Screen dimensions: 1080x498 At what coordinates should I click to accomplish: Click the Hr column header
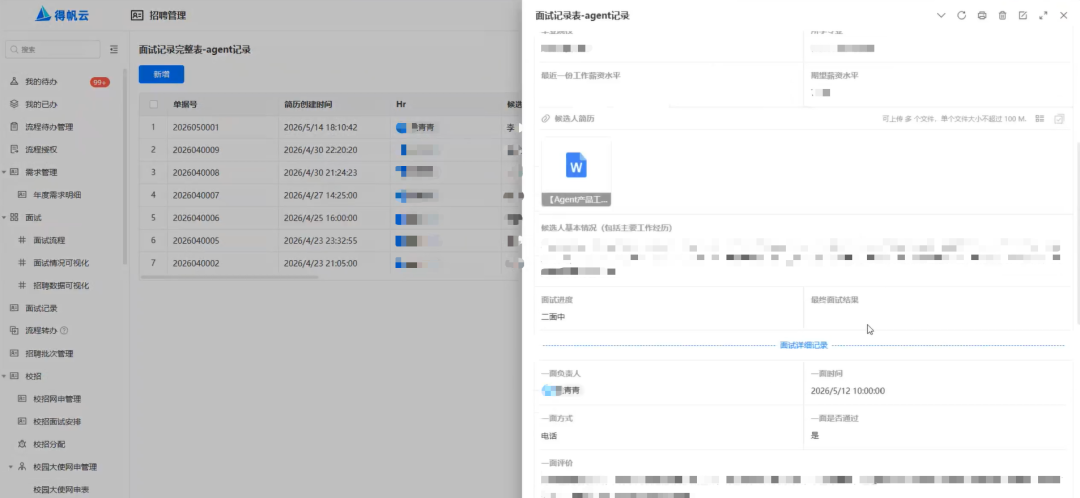pos(401,105)
